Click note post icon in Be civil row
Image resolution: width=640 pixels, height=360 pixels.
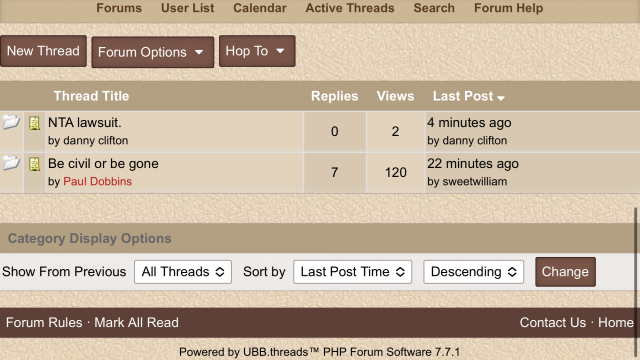click(34, 164)
